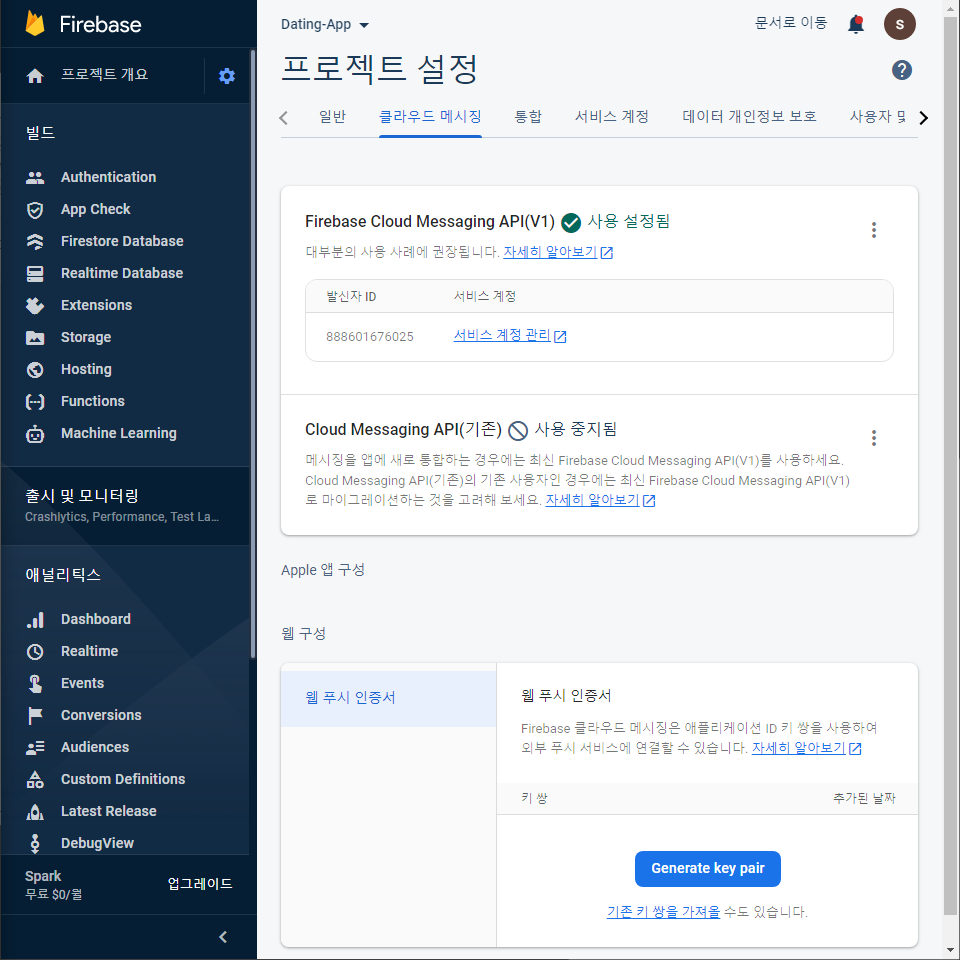
Task: Switch to the 통합 tab
Action: click(x=528, y=116)
